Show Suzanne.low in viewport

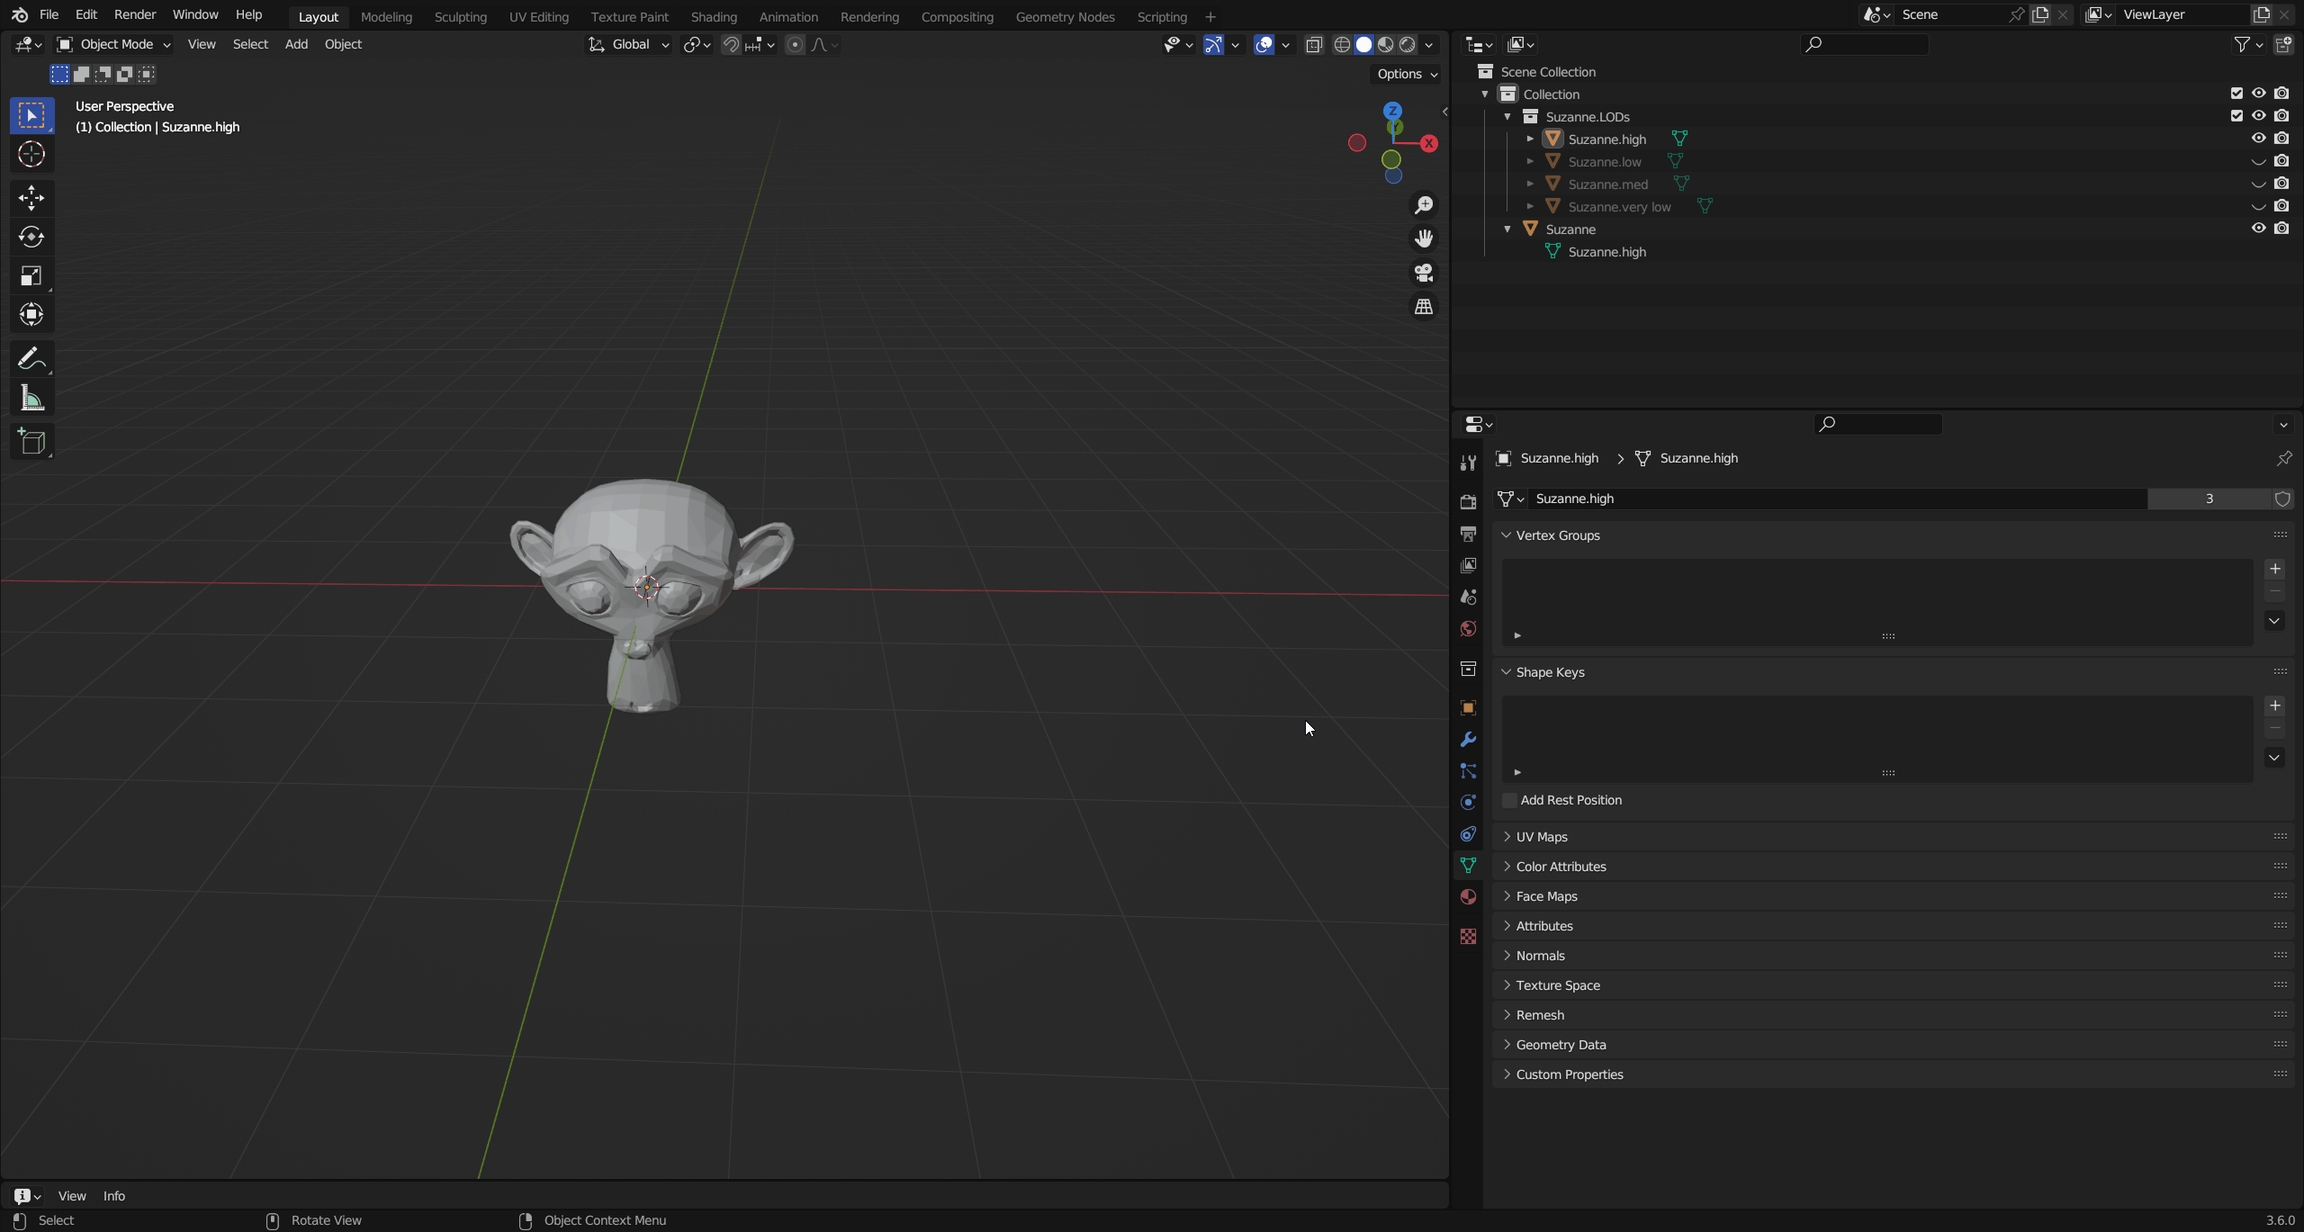pos(2258,161)
